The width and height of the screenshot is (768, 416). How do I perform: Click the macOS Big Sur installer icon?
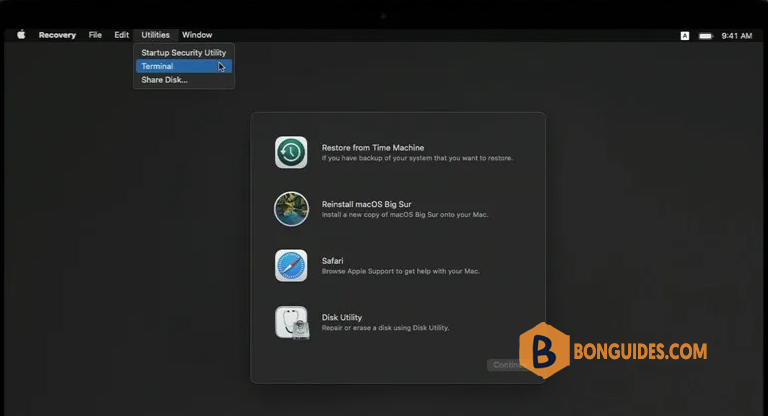pos(291,209)
